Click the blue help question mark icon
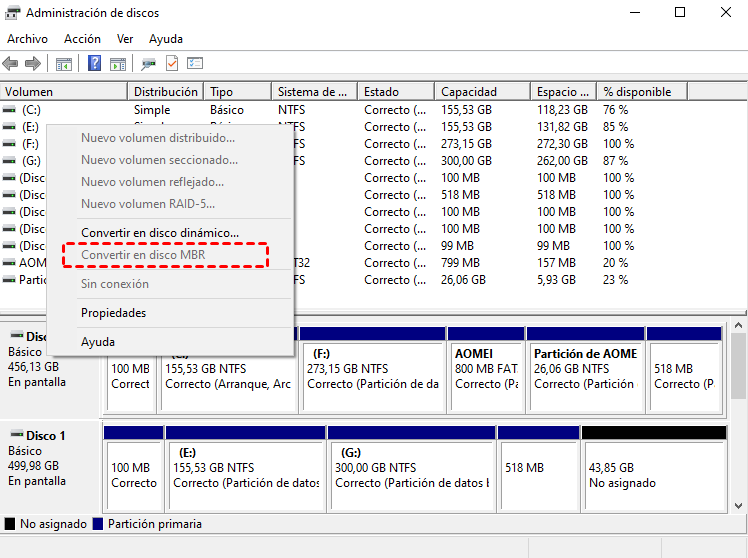The image size is (748, 558). 94,64
